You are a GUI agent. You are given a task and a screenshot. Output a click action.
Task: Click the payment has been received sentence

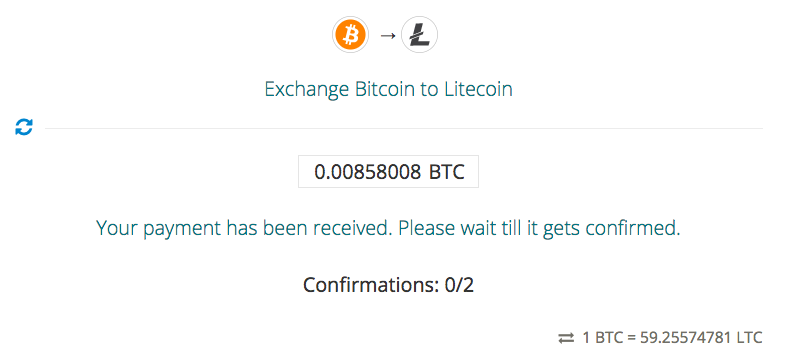click(244, 228)
